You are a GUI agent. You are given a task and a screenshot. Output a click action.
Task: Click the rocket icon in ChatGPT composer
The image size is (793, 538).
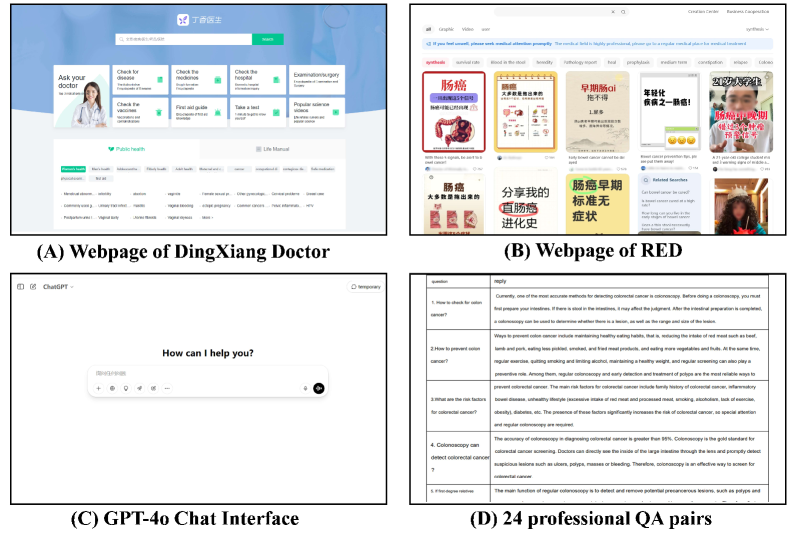[140, 388]
